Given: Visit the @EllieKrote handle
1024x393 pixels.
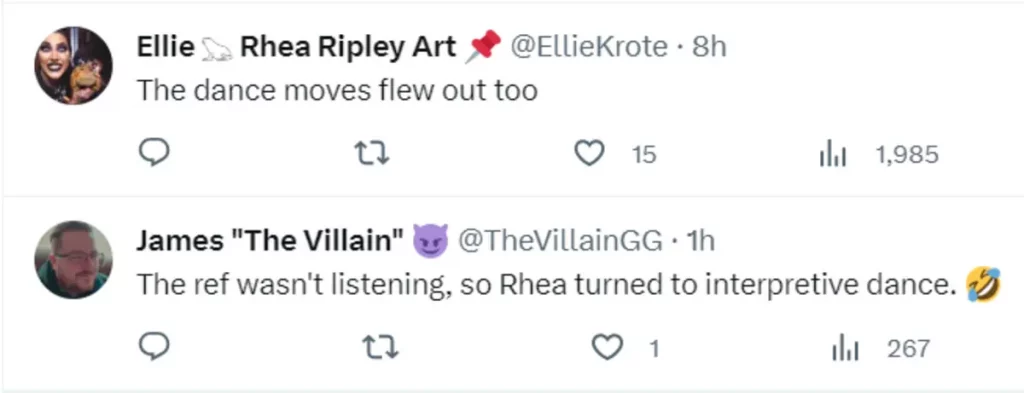Looking at the screenshot, I should point(588,47).
